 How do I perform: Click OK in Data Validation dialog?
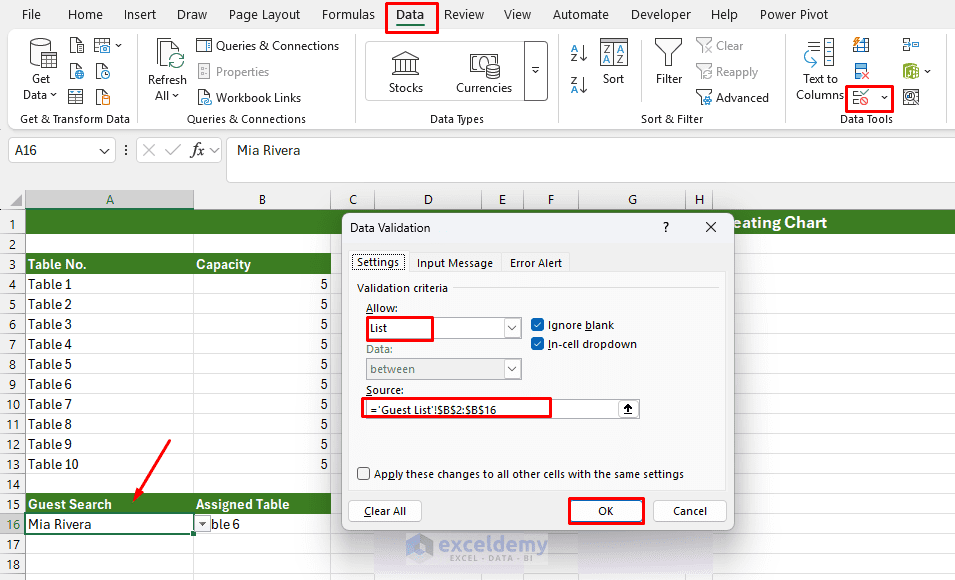(x=605, y=511)
